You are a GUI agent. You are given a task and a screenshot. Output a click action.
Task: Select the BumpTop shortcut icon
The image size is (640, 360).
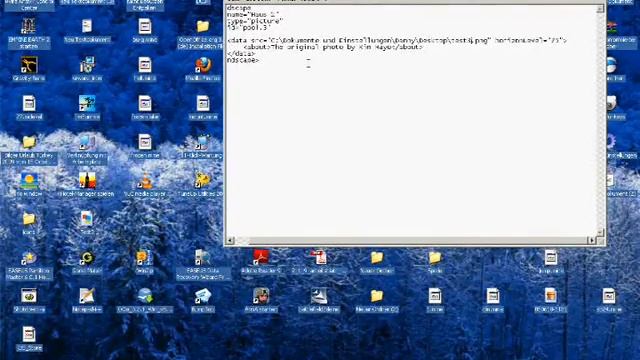click(203, 296)
